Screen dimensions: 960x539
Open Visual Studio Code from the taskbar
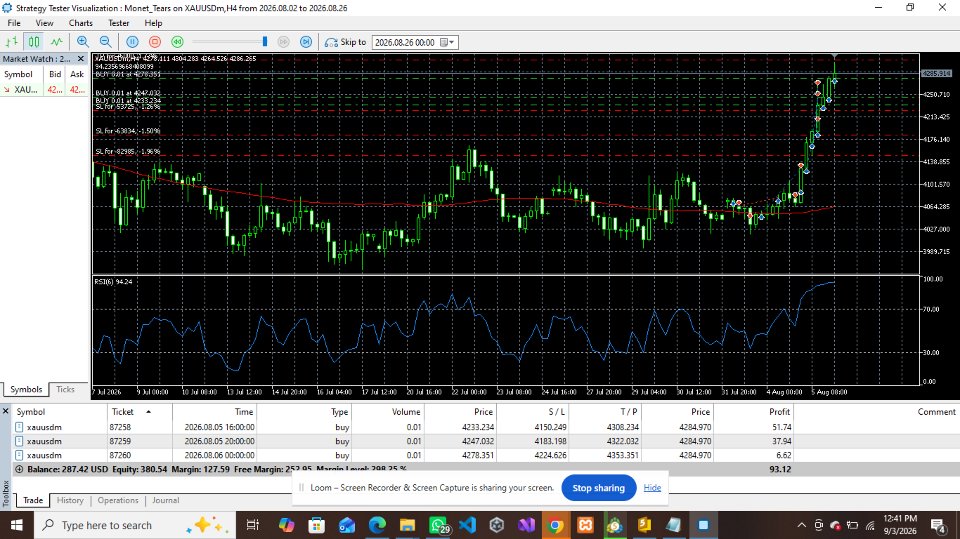click(467, 525)
